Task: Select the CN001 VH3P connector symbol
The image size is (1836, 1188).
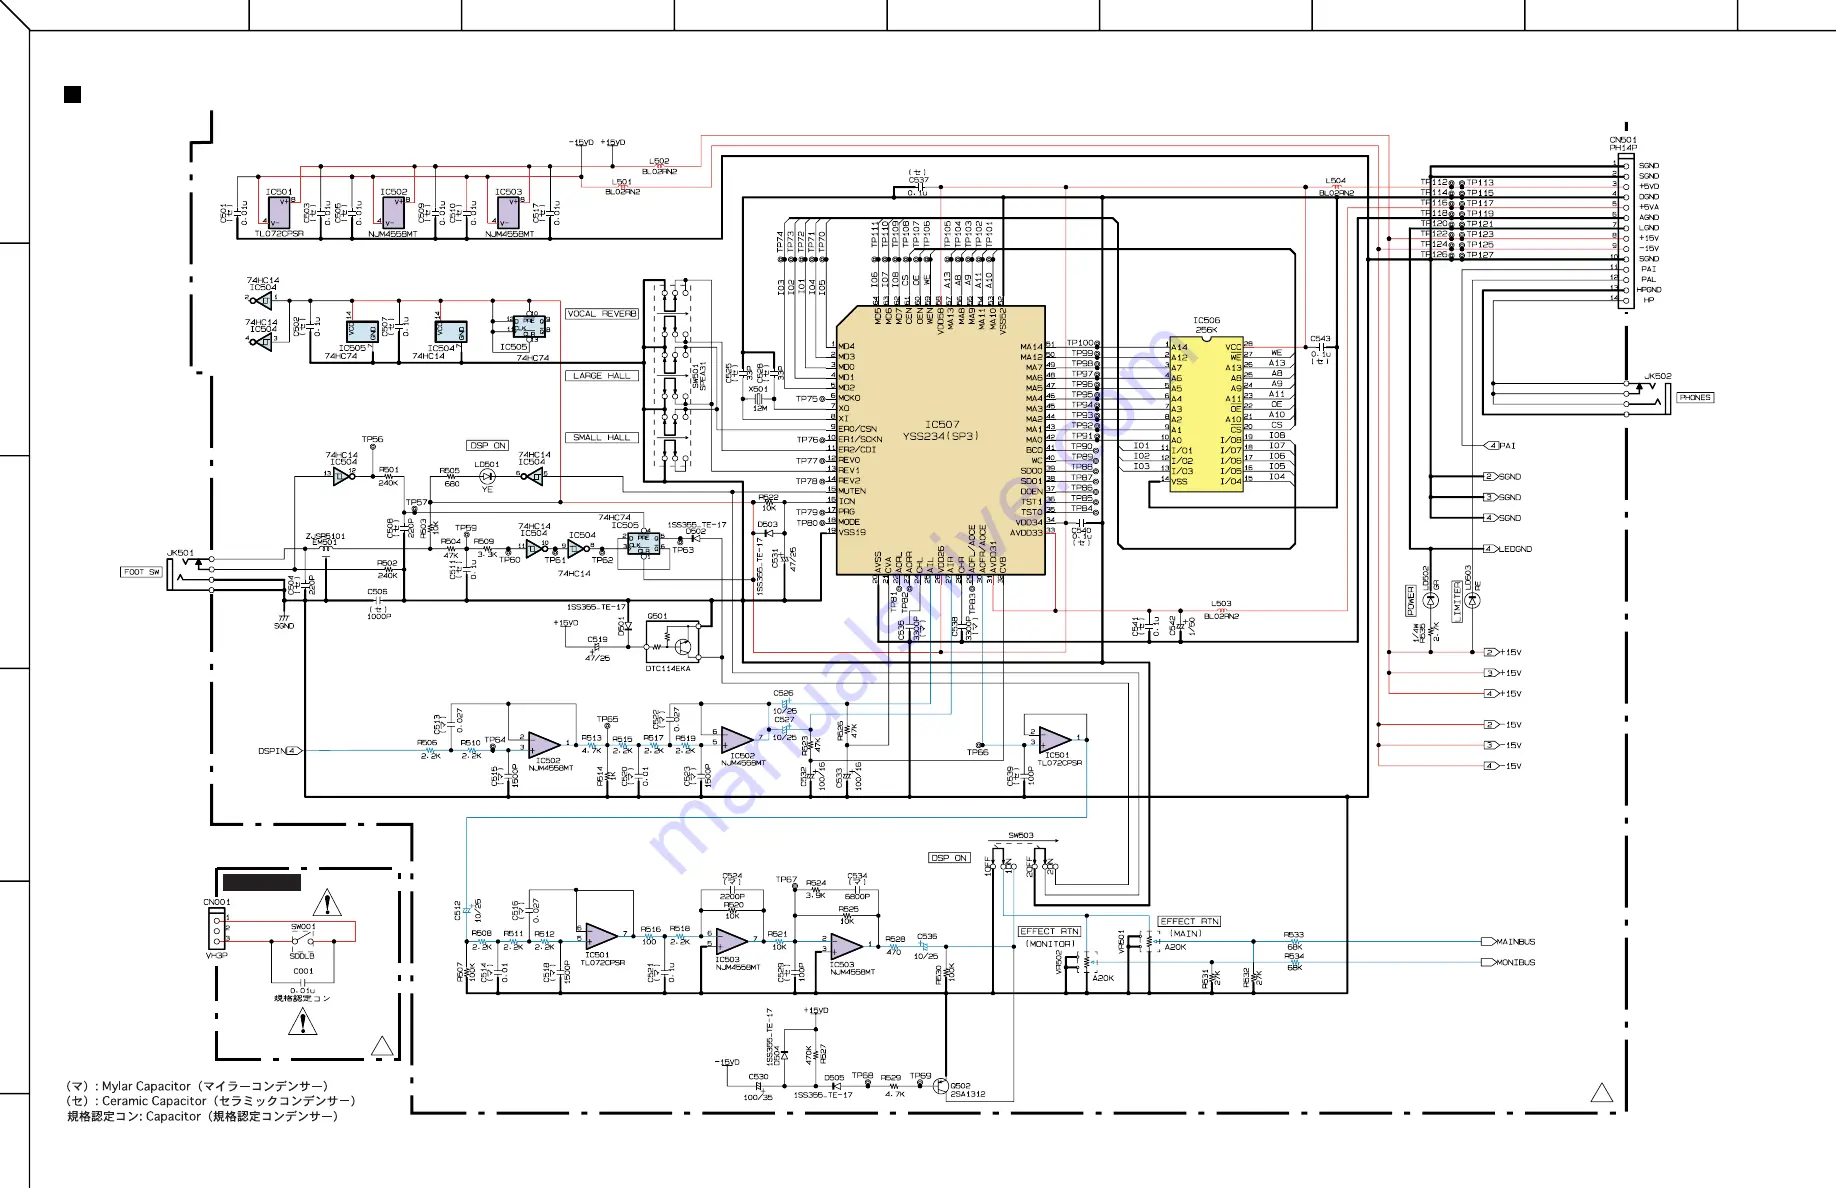Action: point(217,927)
